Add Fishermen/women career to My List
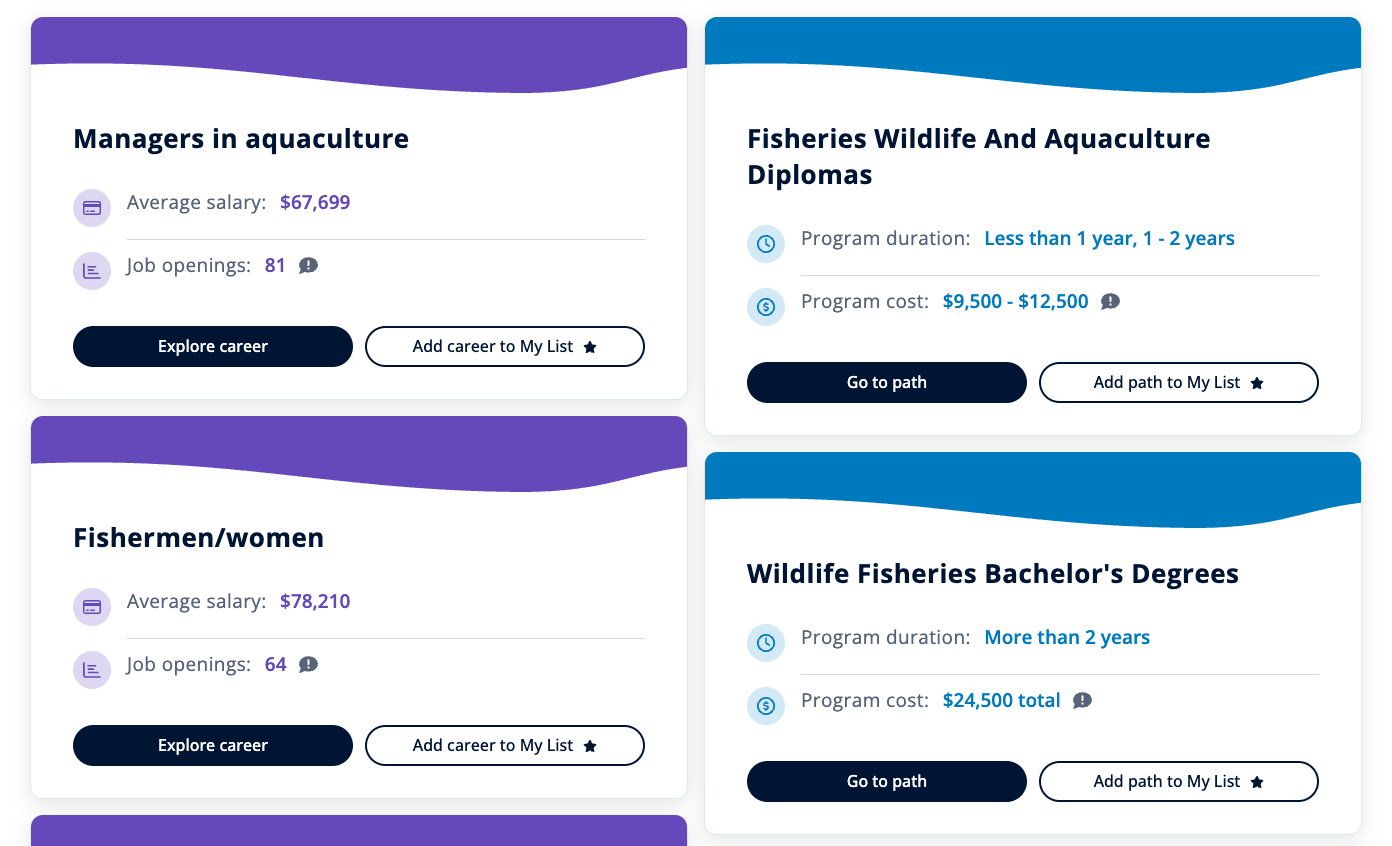 point(505,746)
